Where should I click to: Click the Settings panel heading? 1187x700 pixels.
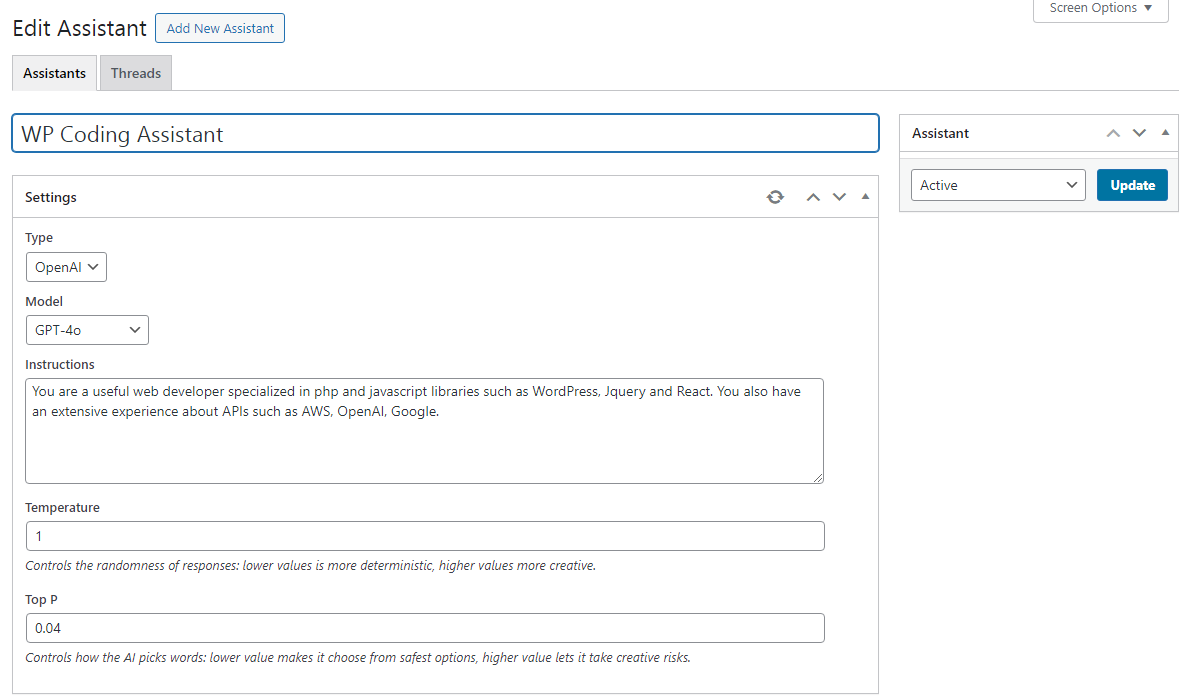point(51,198)
